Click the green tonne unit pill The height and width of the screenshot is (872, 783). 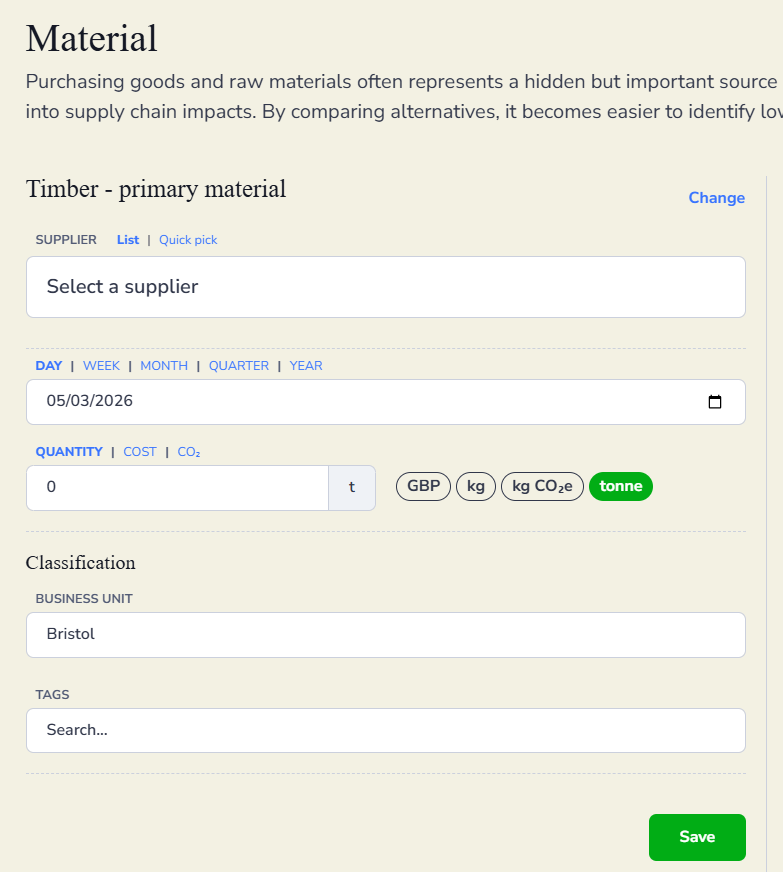click(x=621, y=487)
